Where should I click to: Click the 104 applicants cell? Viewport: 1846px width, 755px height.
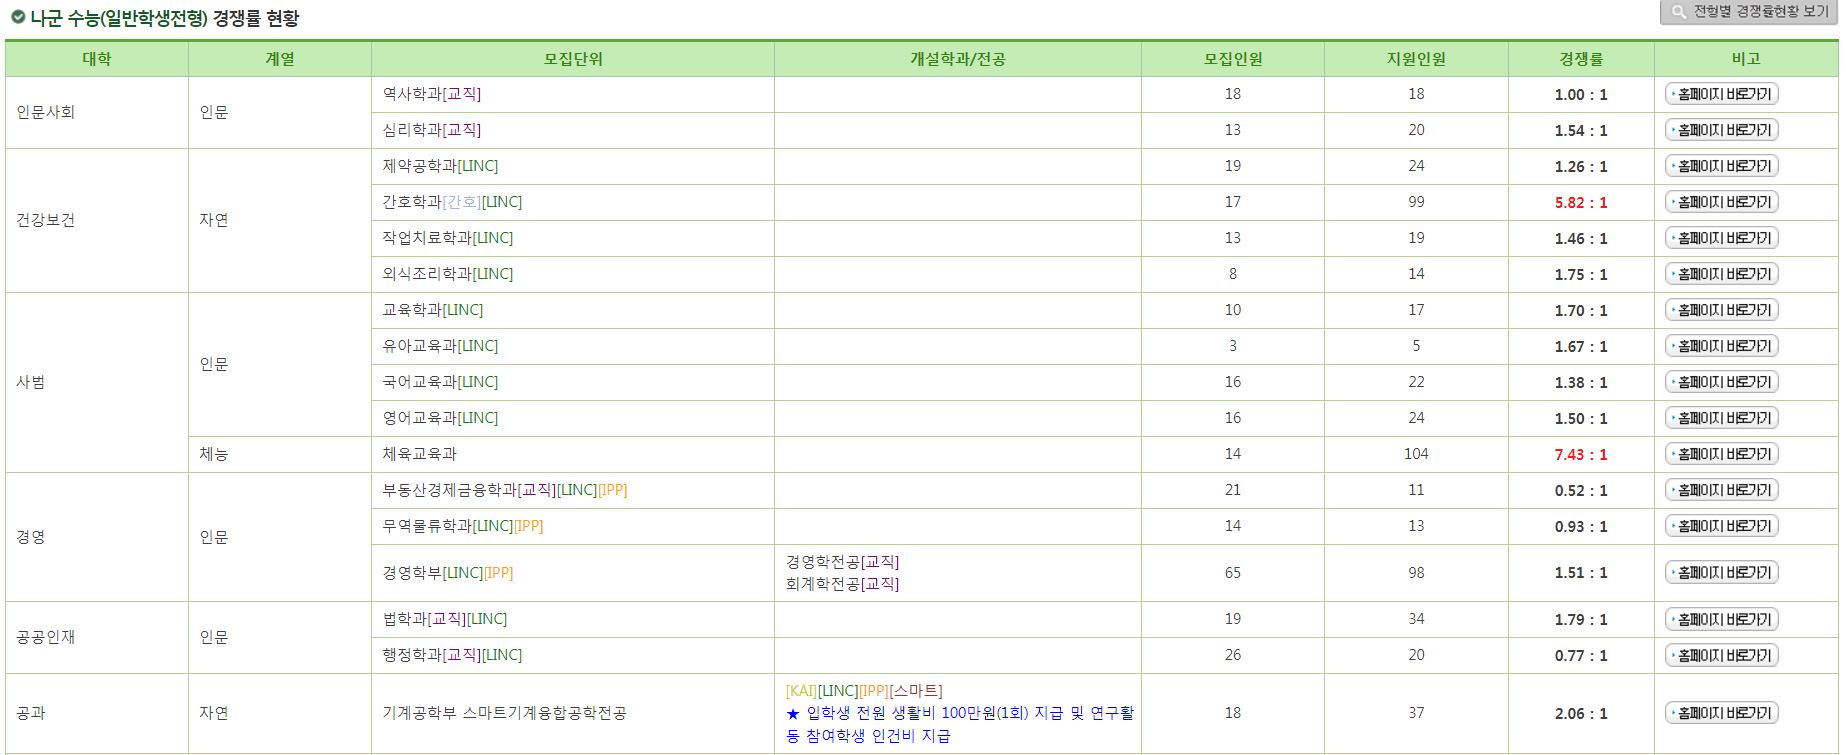1416,454
